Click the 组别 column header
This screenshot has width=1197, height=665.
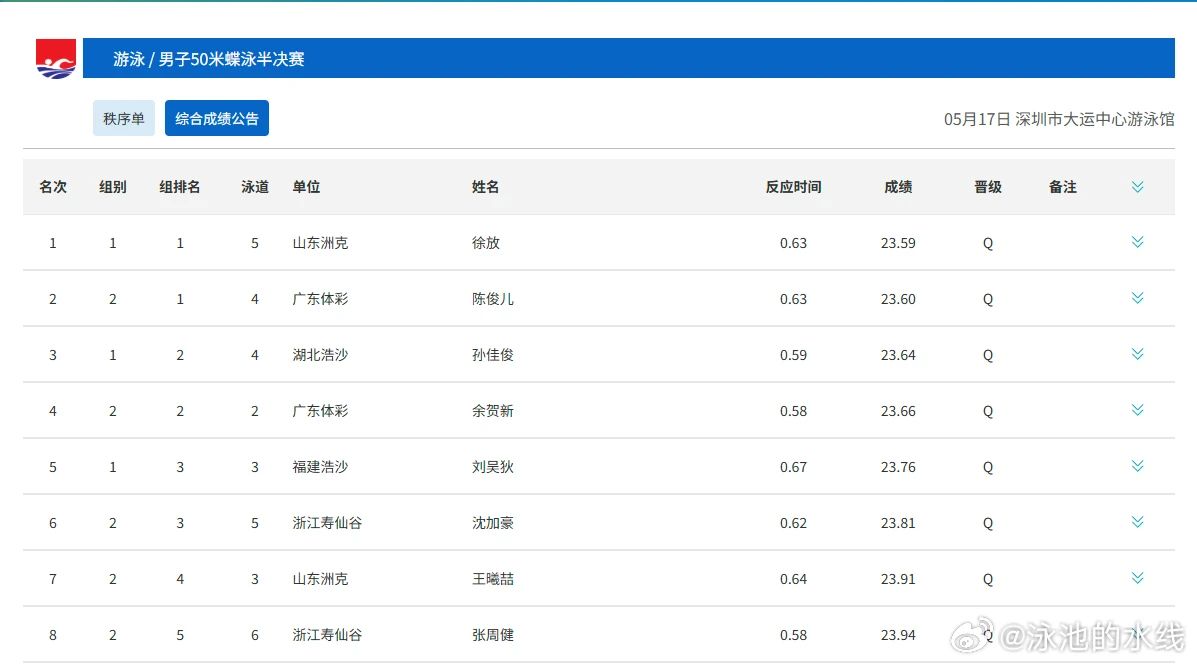113,187
